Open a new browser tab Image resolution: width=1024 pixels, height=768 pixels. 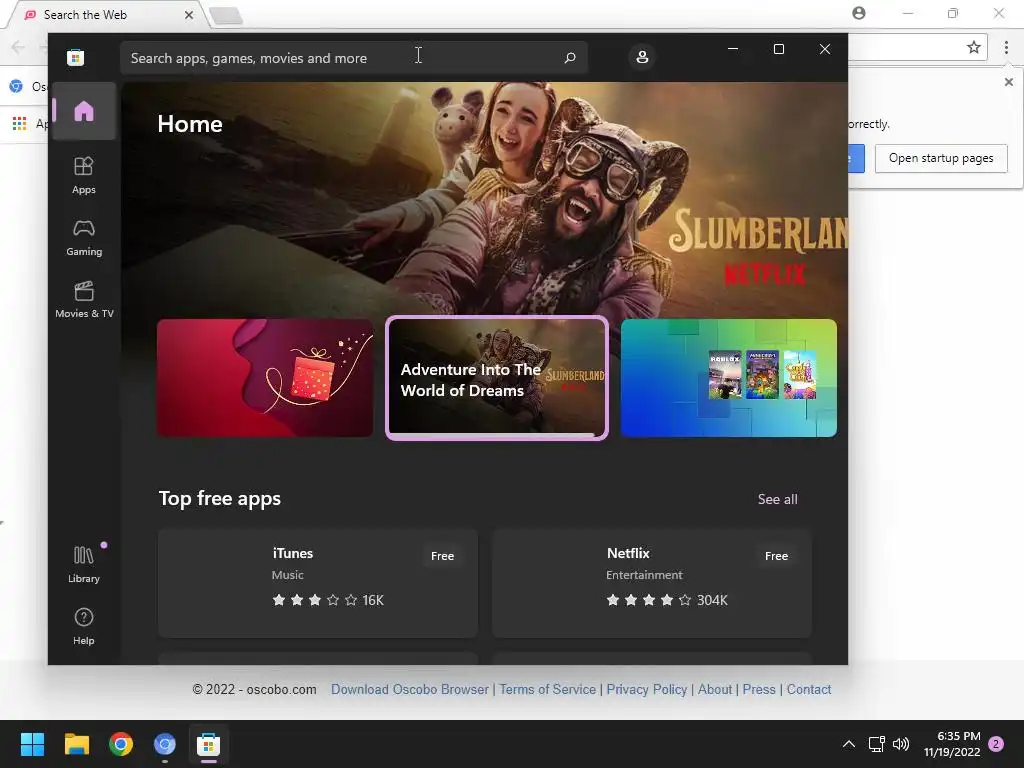tap(226, 16)
